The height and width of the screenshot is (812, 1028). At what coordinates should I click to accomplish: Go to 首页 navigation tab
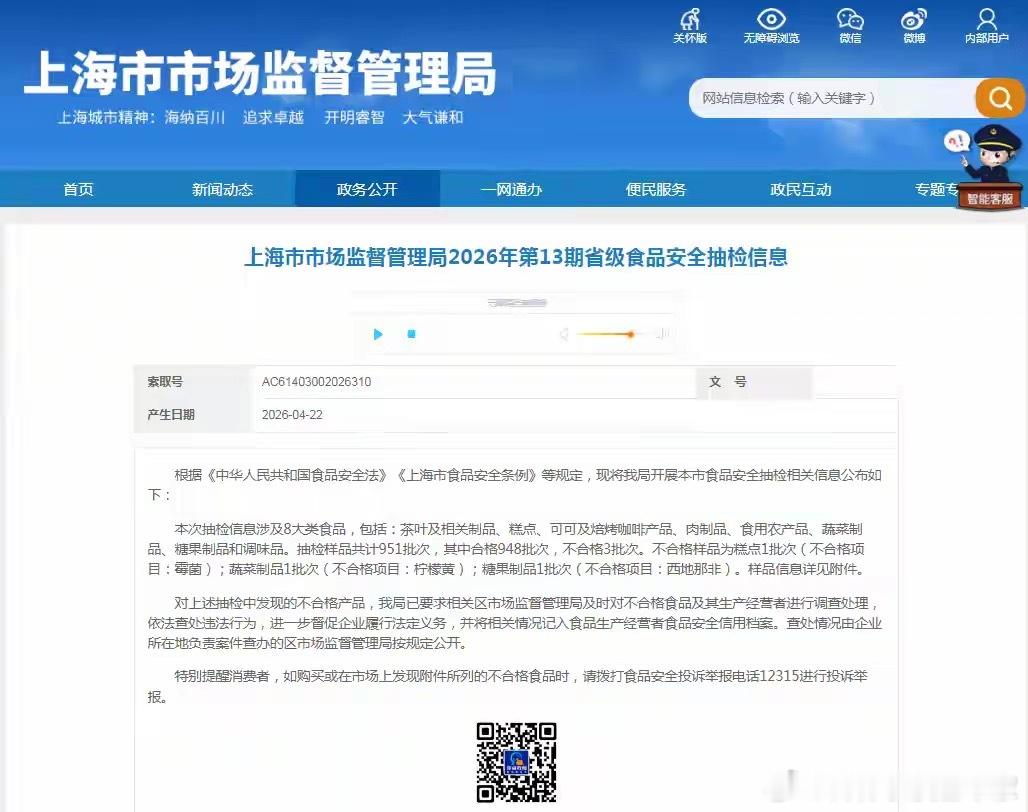tap(78, 189)
